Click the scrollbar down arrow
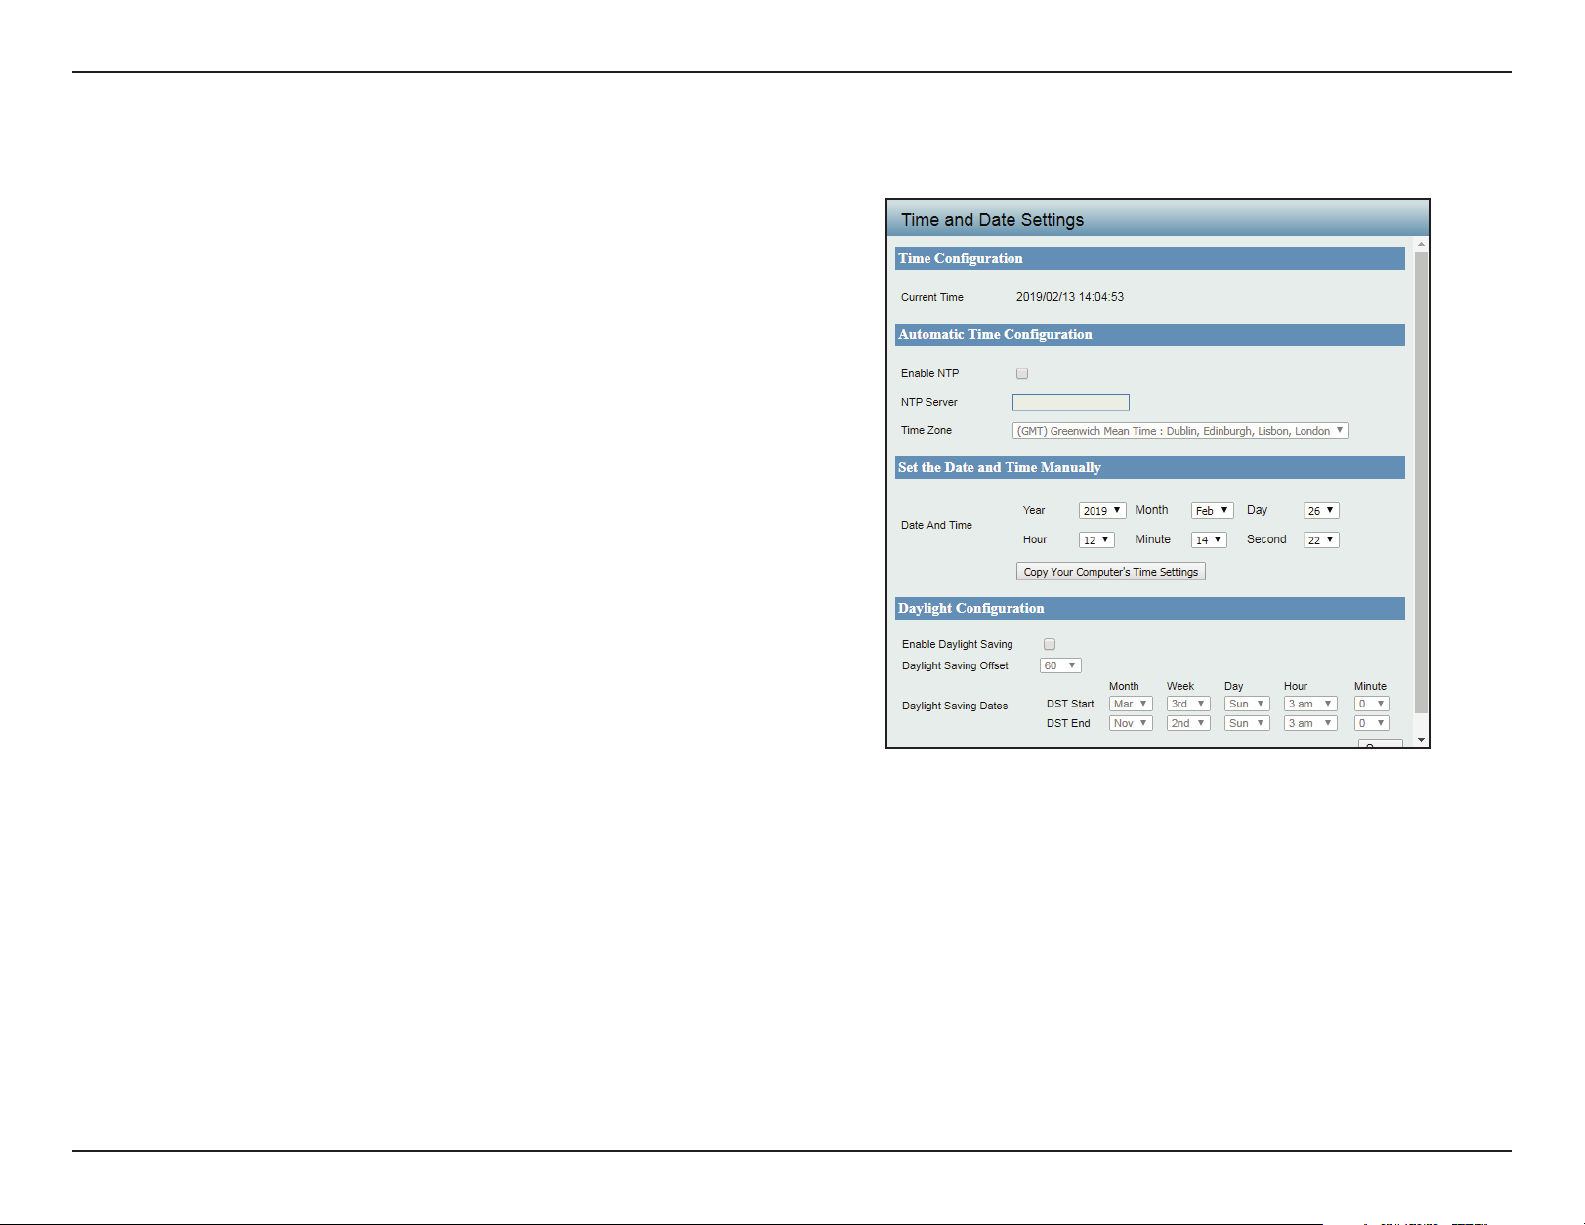 (1421, 741)
